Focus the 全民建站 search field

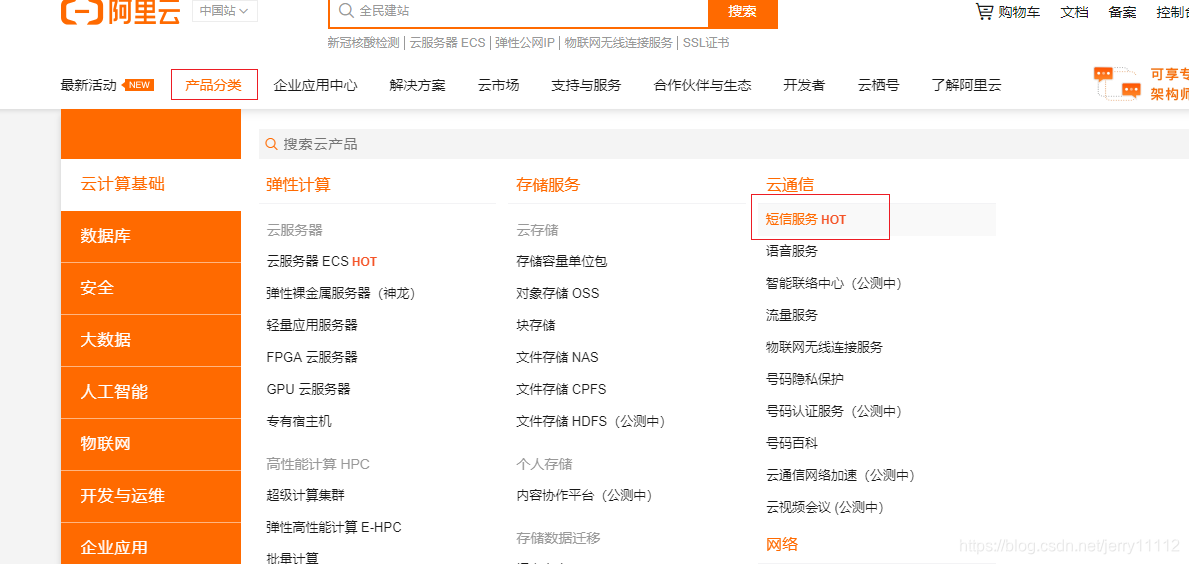pos(519,12)
